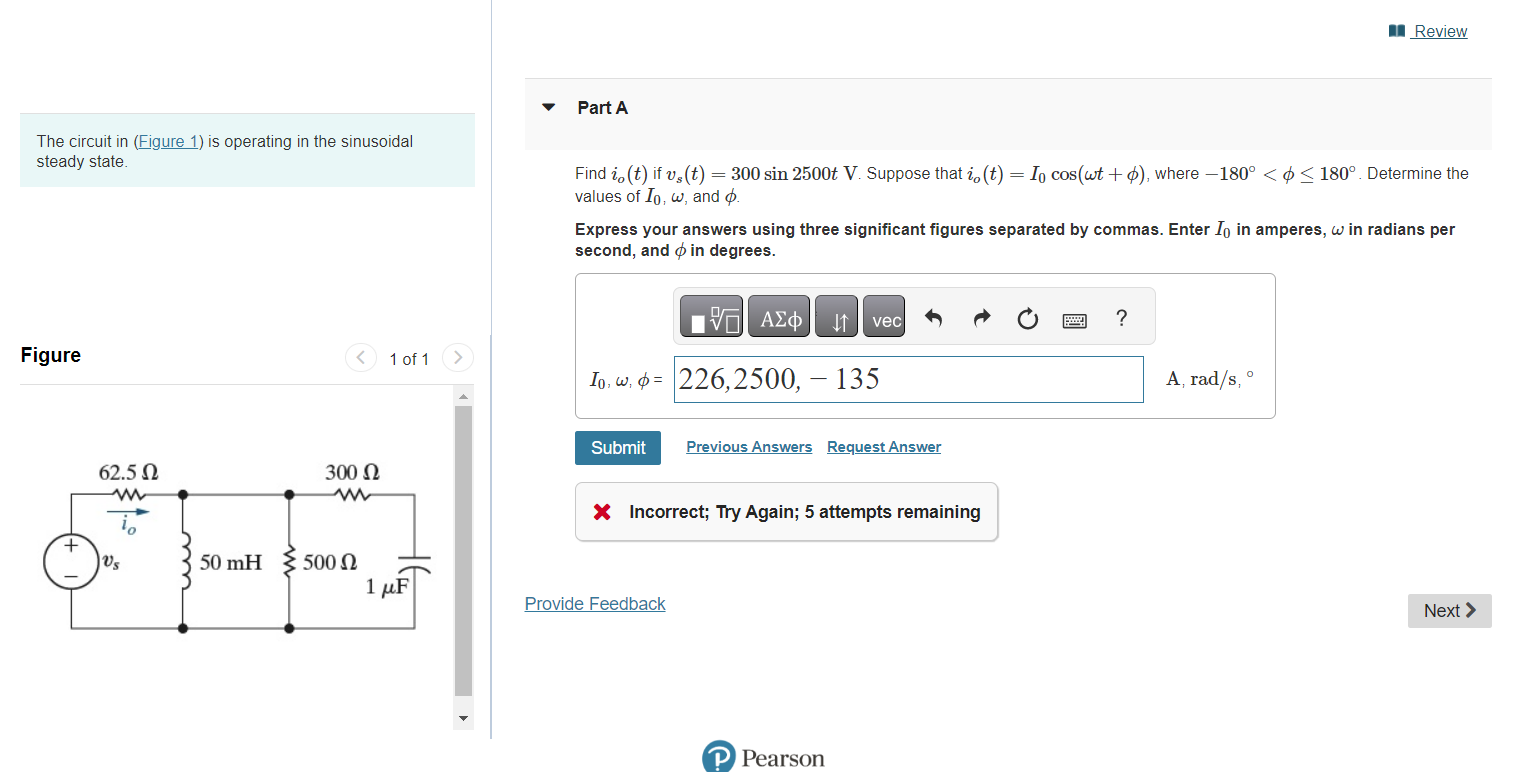Click the answer input field with 226,2500
Image resolution: width=1526 pixels, height=772 pixels.
[908, 380]
